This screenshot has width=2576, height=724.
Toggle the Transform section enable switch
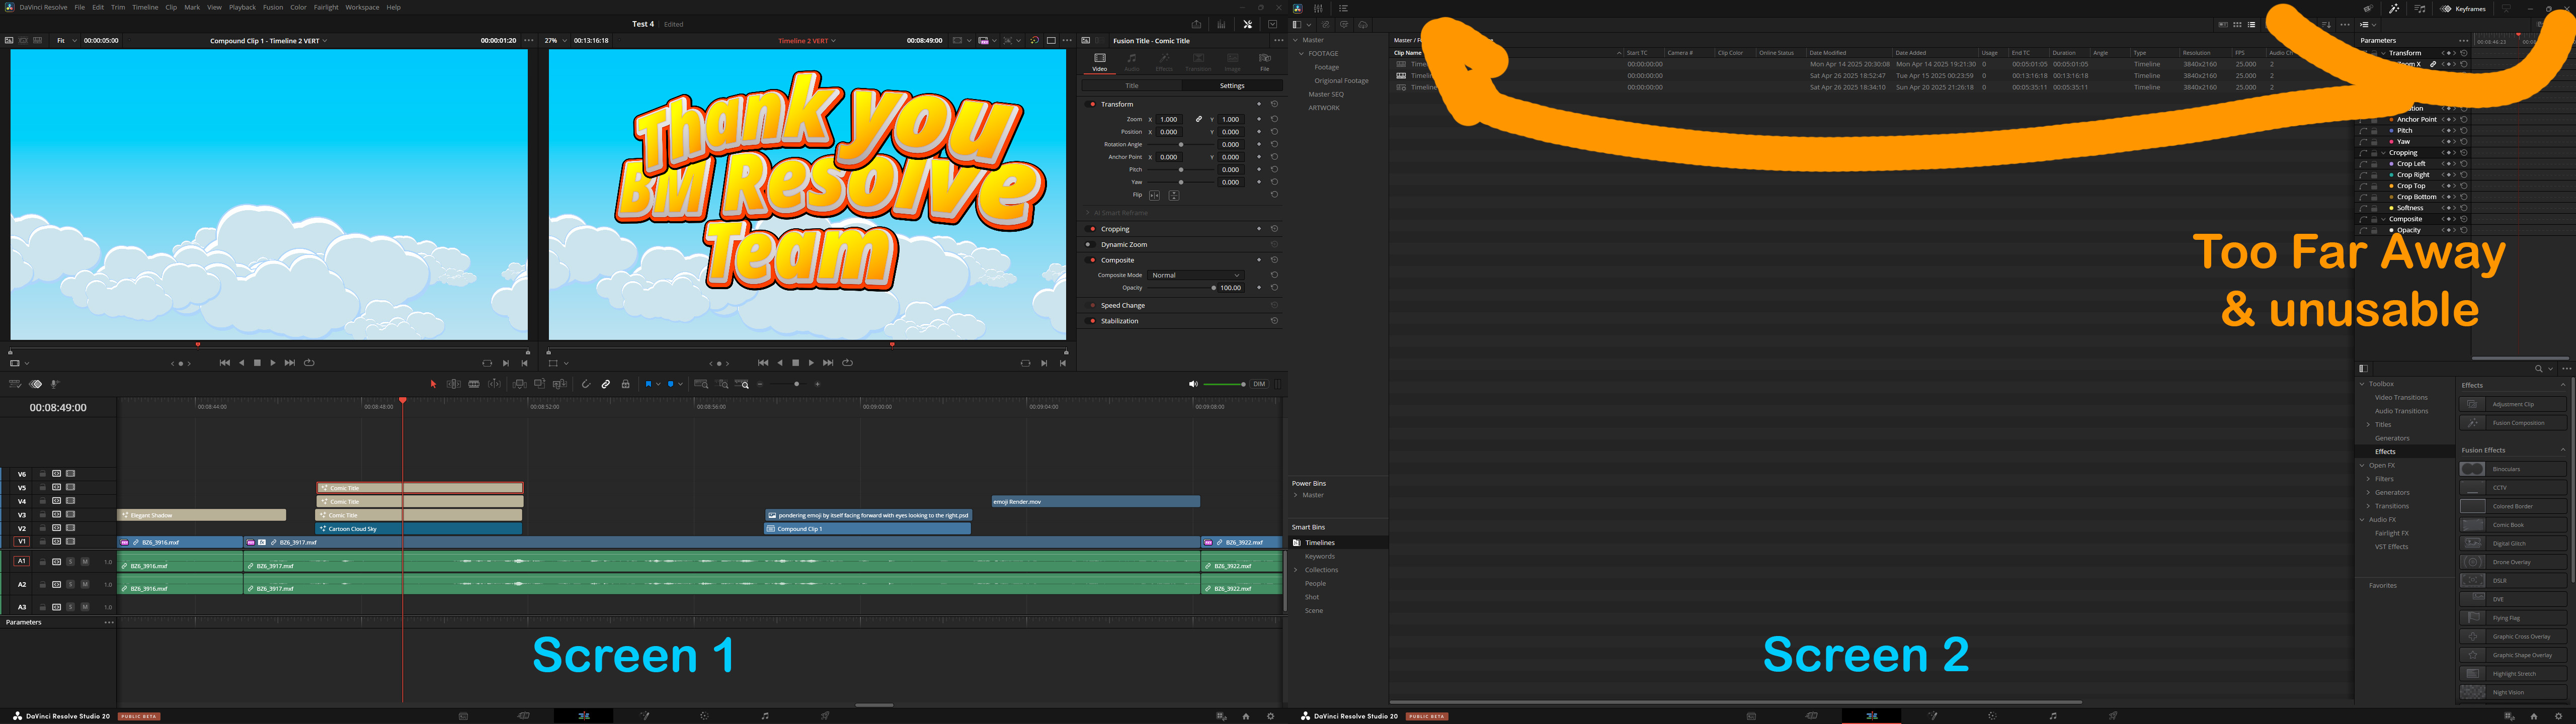point(1092,104)
